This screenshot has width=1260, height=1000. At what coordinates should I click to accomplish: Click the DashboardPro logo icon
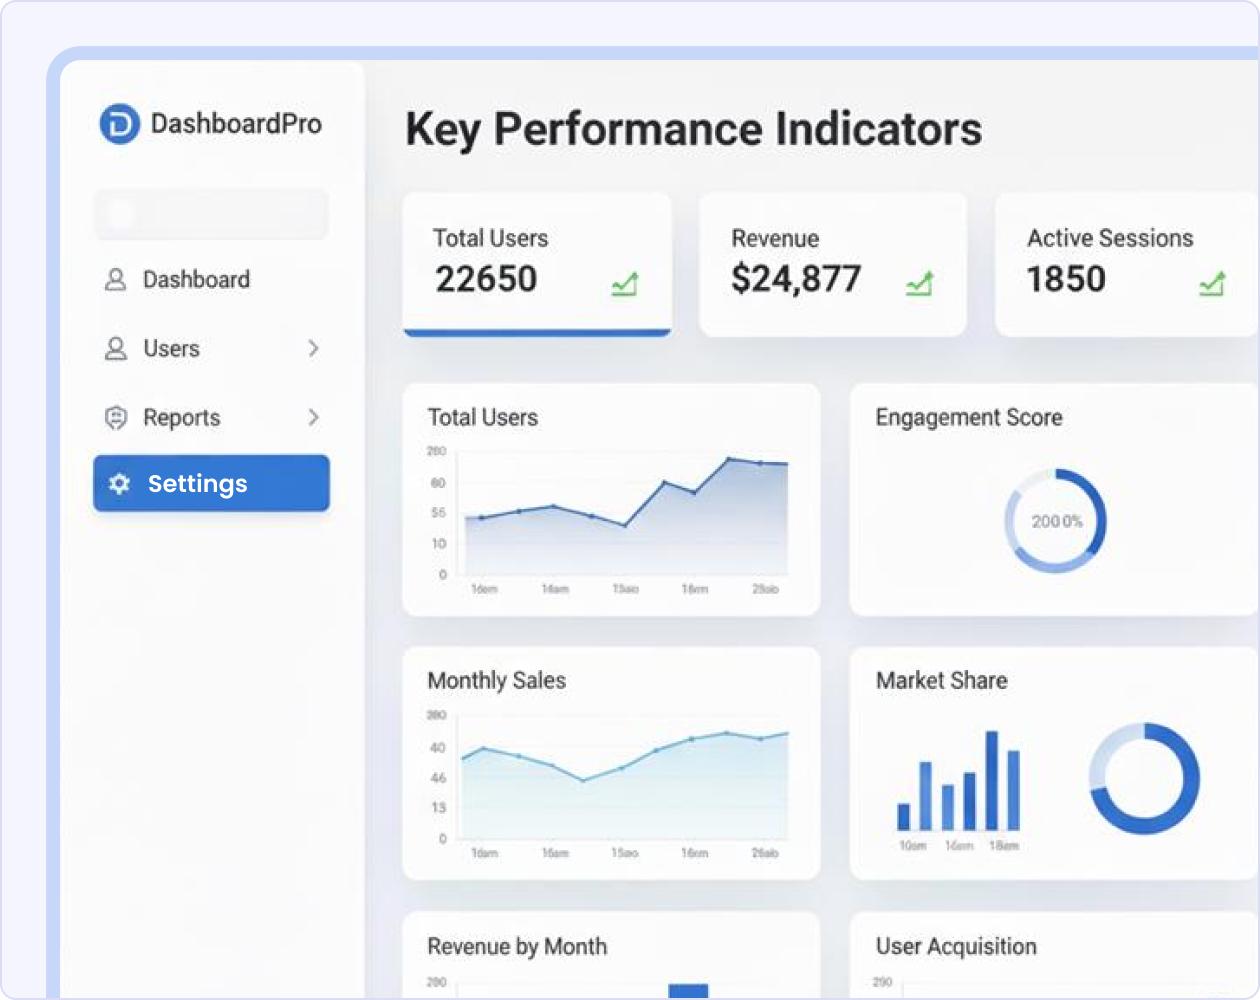pyautogui.click(x=119, y=124)
